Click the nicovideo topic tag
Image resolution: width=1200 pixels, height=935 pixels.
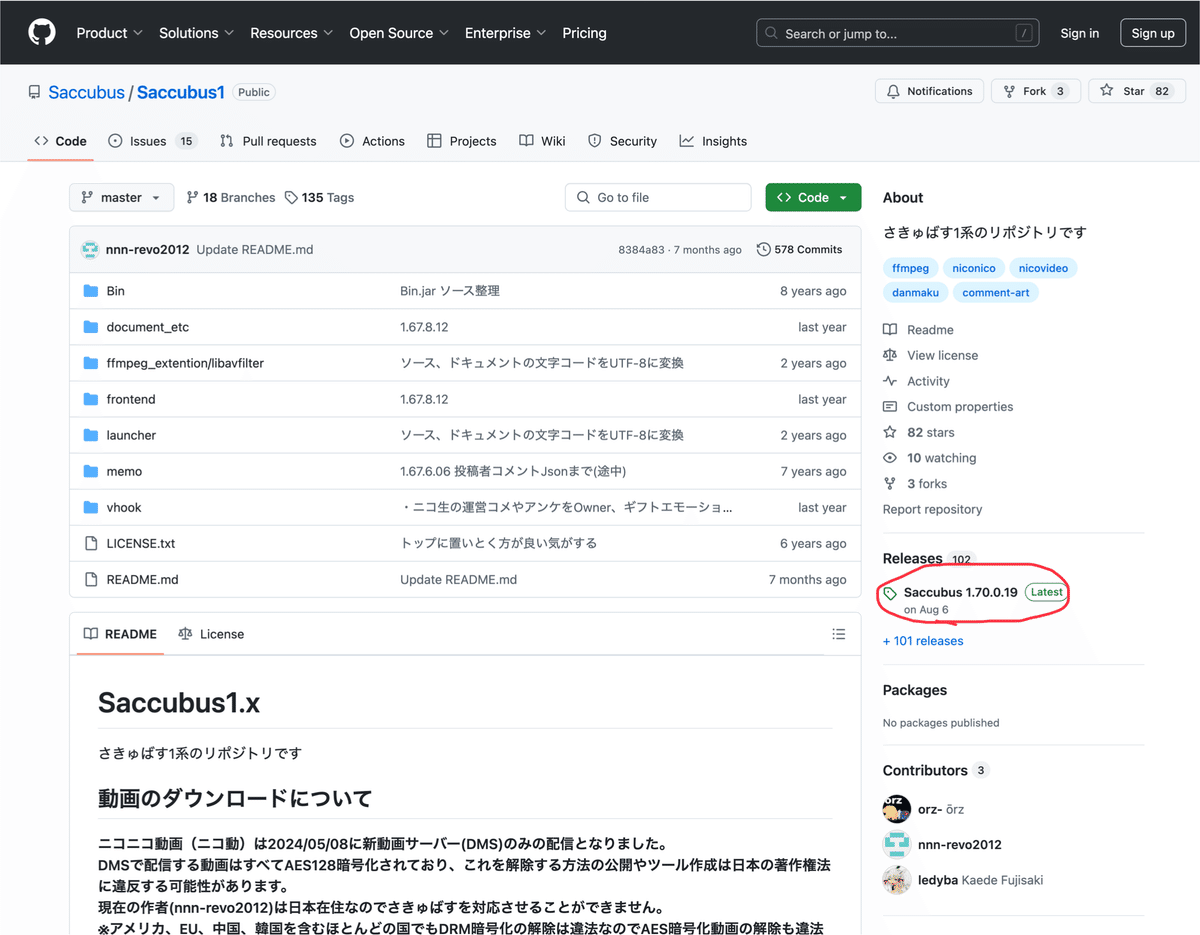1043,268
